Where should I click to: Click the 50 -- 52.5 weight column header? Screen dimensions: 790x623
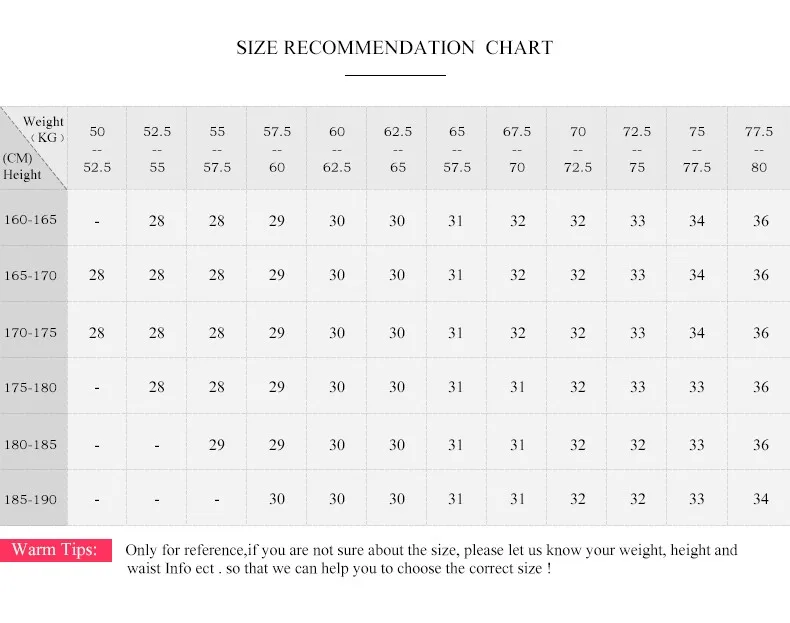coord(97,149)
